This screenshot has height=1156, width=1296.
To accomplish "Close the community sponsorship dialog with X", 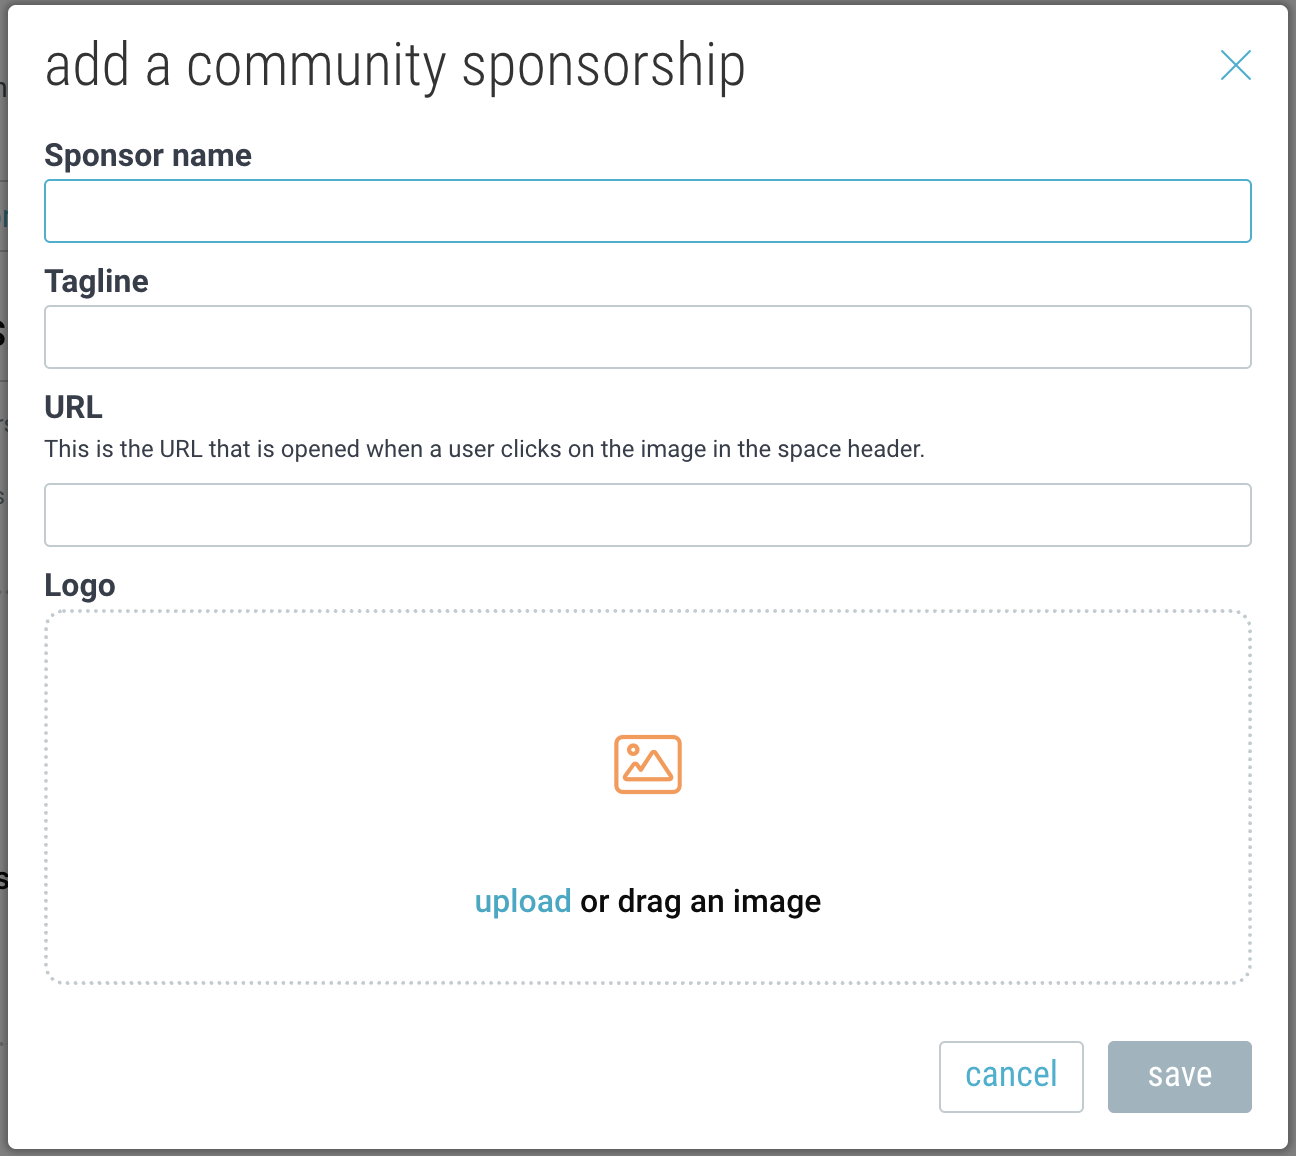I will coord(1236,66).
